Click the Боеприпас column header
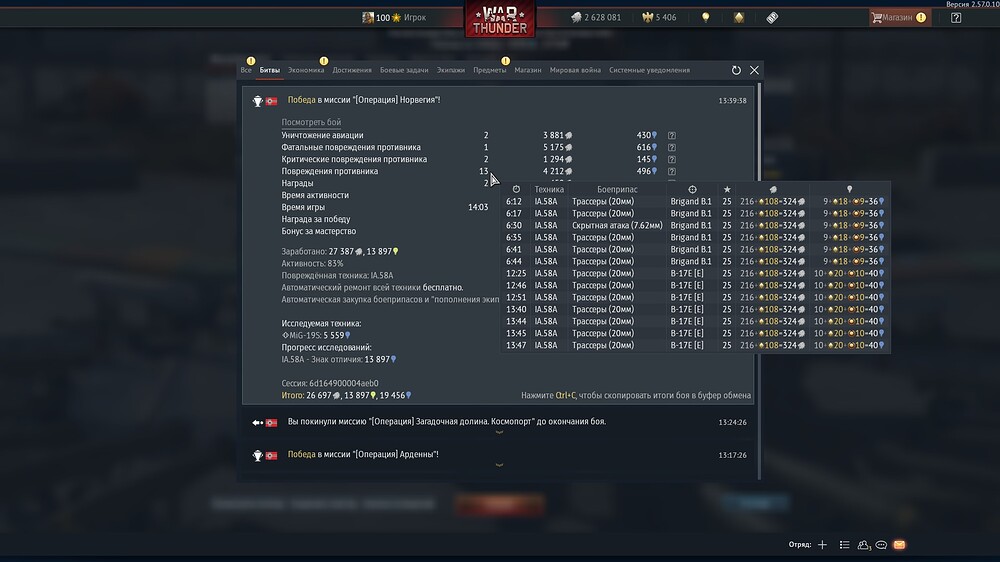This screenshot has height=562, width=1000. [617, 189]
